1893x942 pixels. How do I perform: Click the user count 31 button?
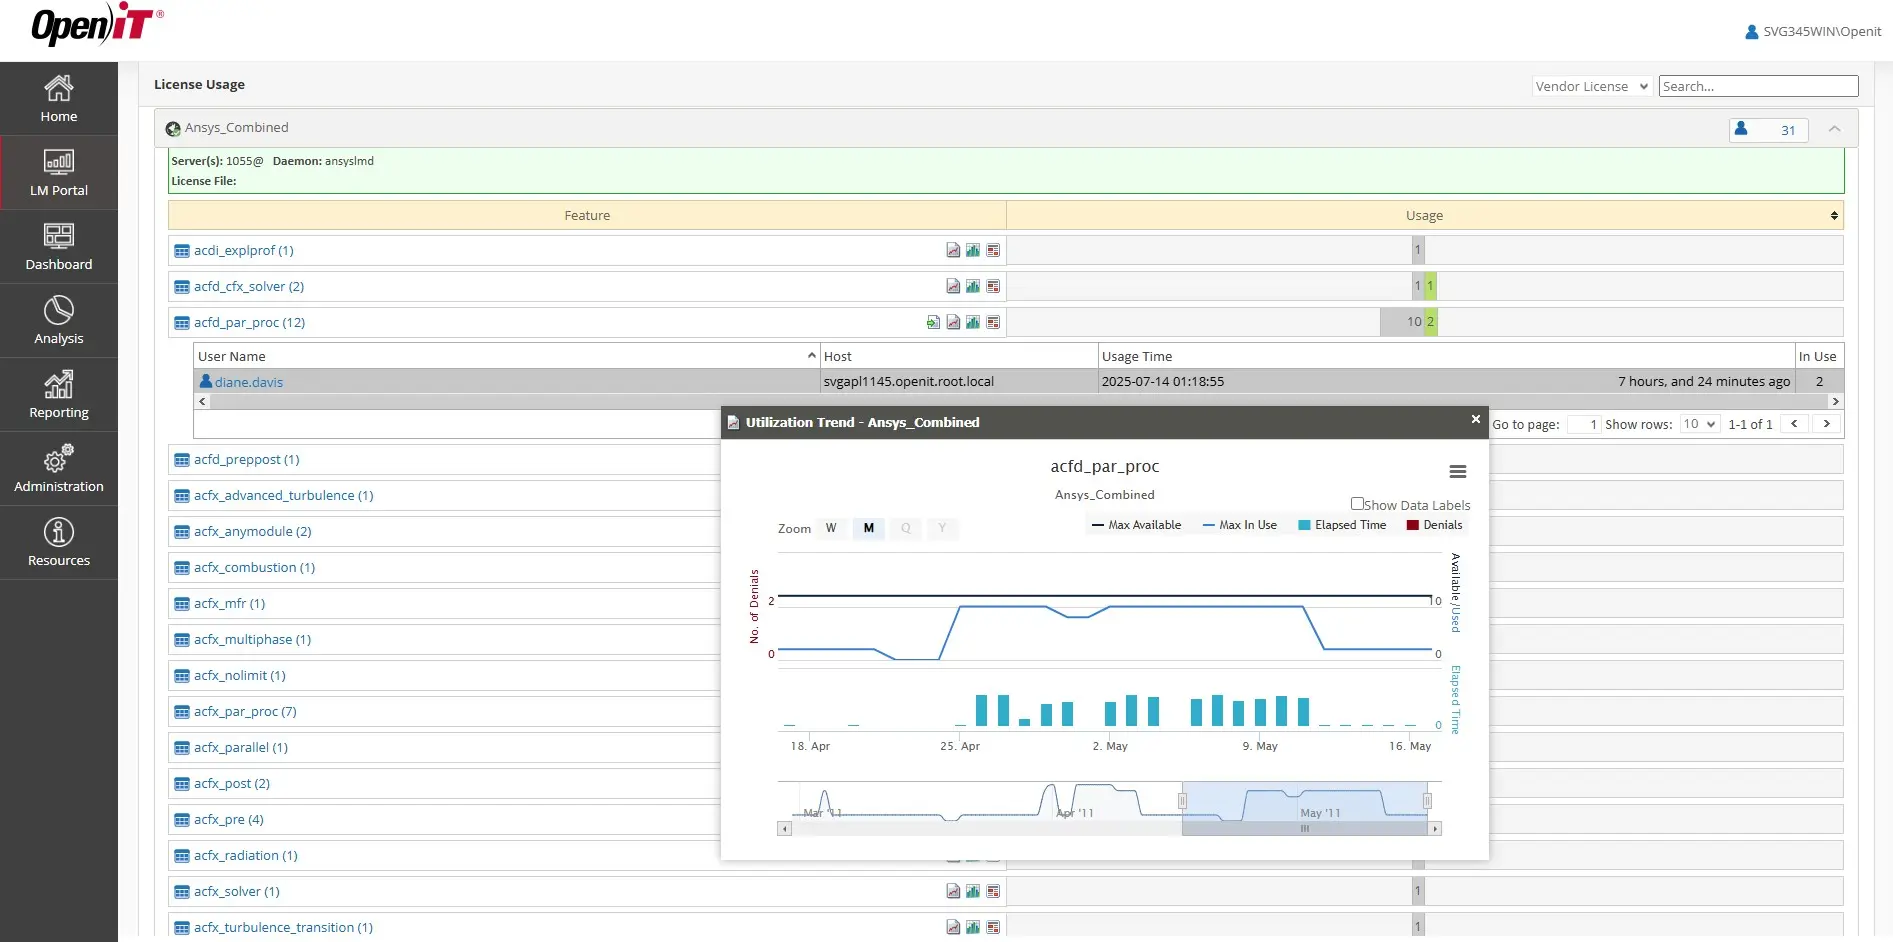pyautogui.click(x=1768, y=130)
